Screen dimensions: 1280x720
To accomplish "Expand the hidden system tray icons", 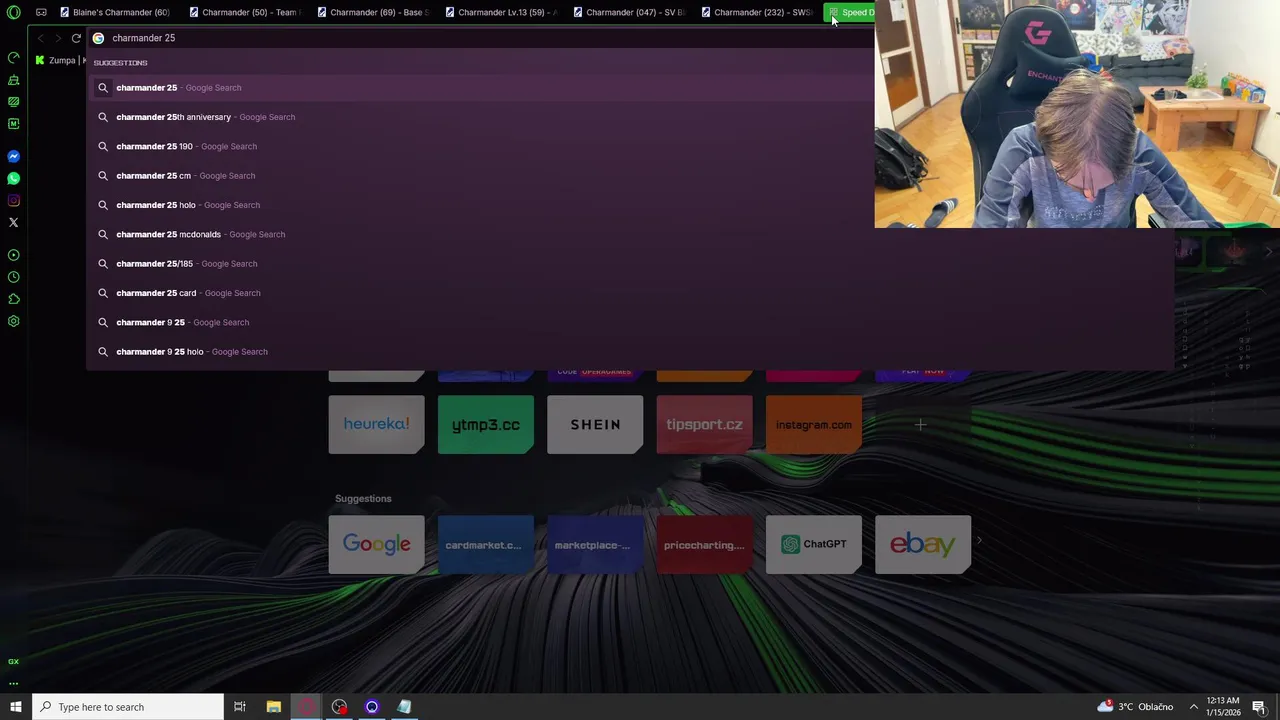I will 1193,707.
